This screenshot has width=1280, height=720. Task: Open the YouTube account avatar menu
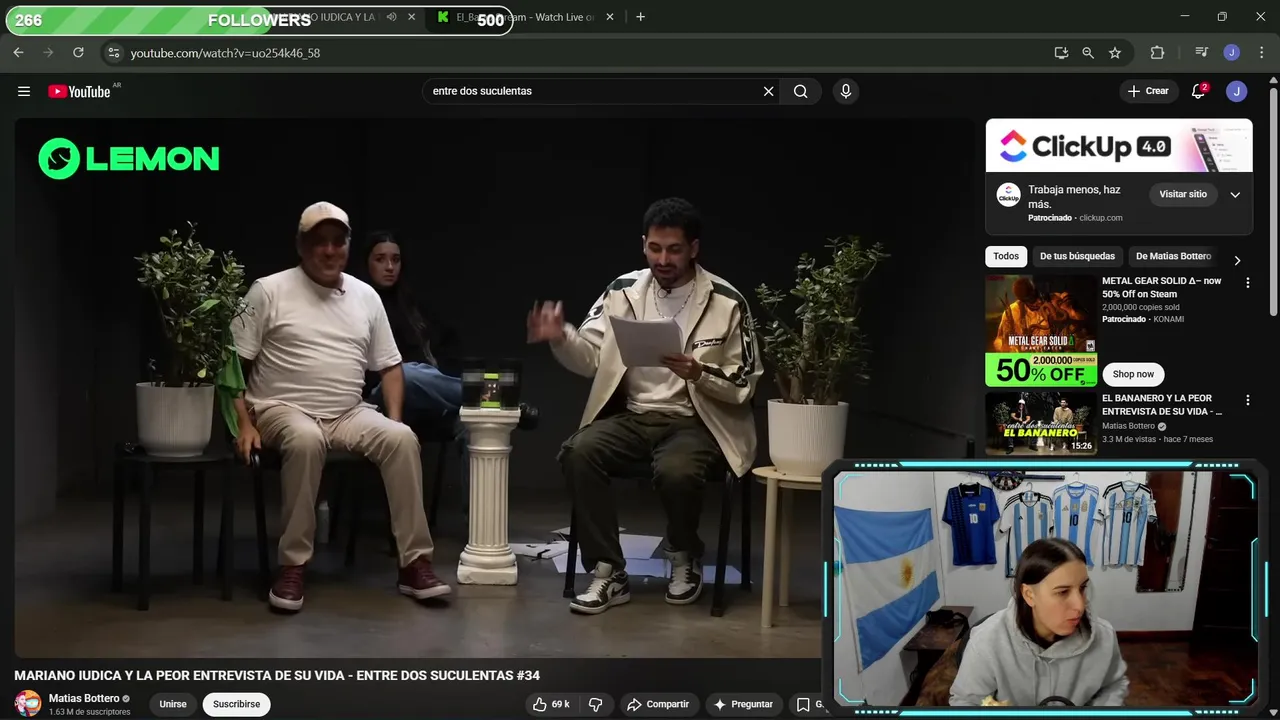(x=1237, y=91)
